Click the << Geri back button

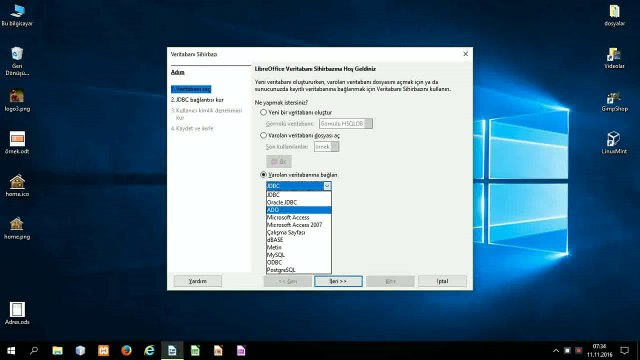[288, 281]
